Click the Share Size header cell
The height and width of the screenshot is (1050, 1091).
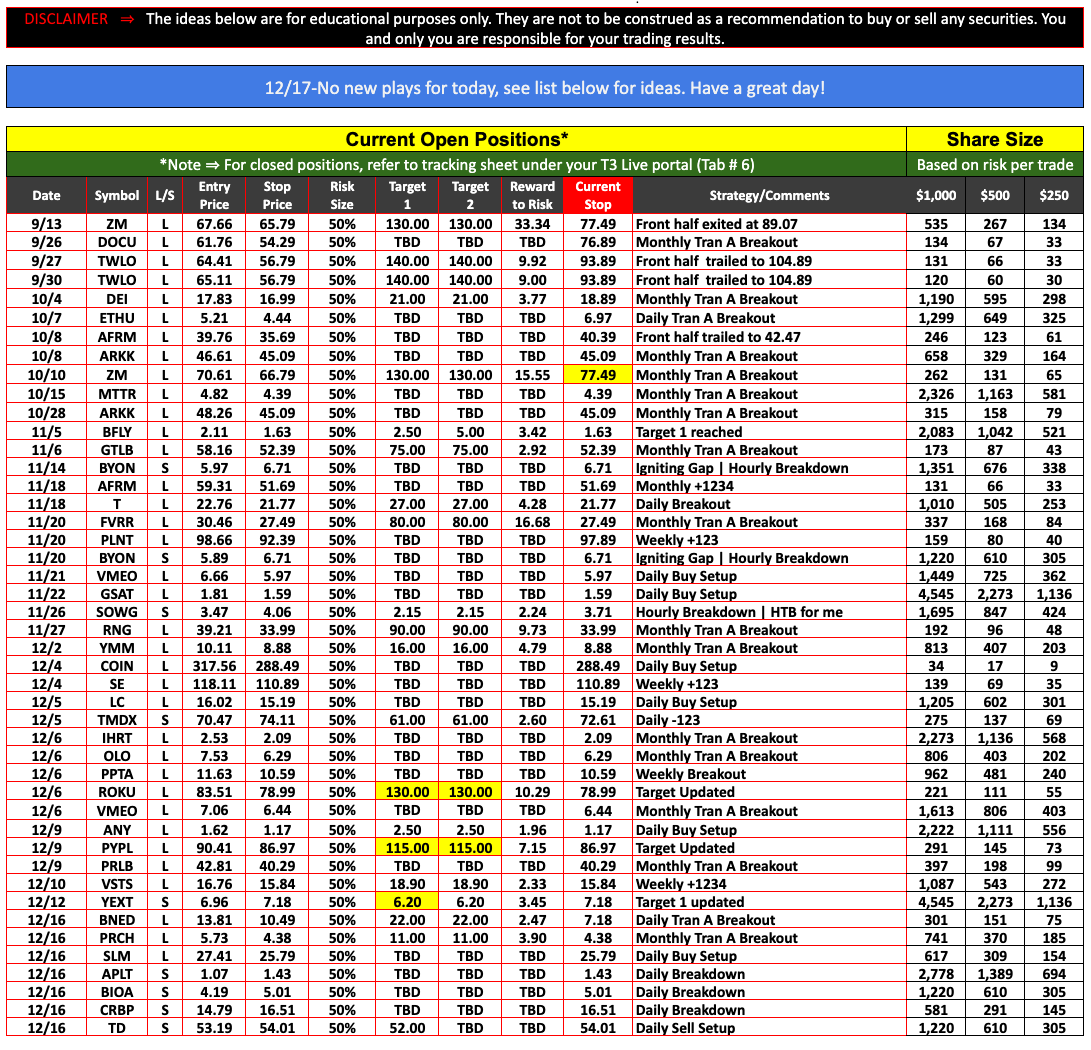[x=994, y=139]
